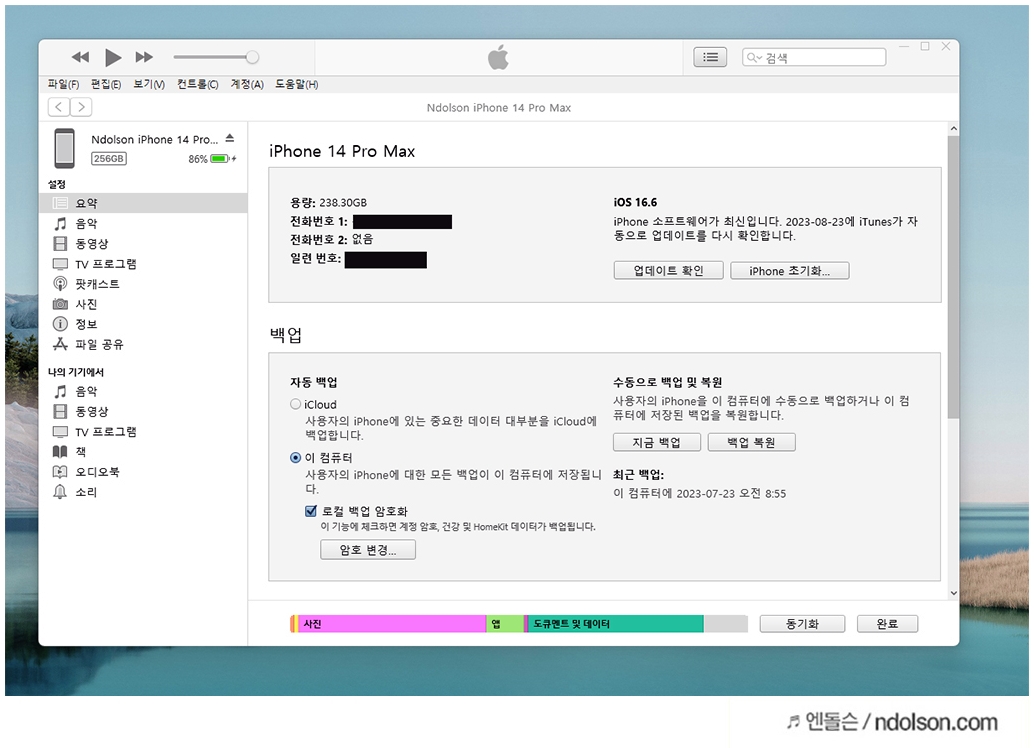Select 요약 summary in settings sidebar
The height and width of the screenshot is (748, 1034).
tap(144, 203)
